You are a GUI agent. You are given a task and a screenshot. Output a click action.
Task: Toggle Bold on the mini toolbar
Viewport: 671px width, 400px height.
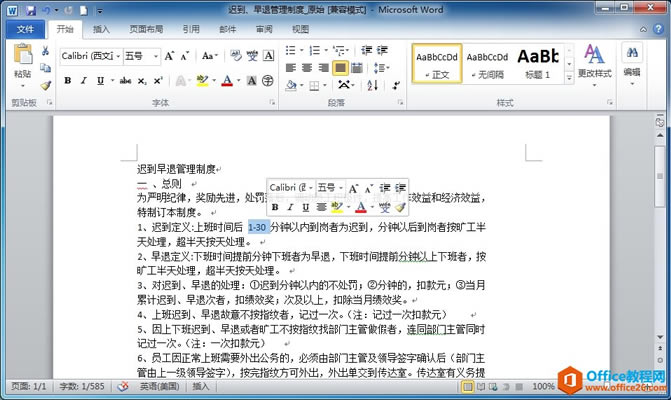[275, 207]
